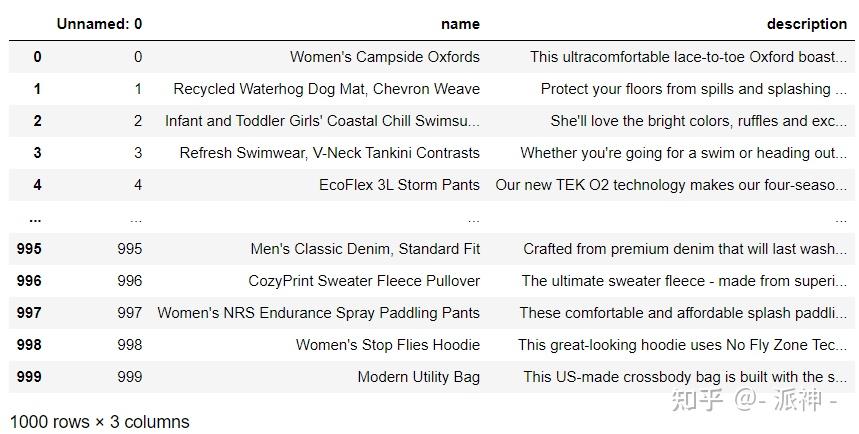Image resolution: width=859 pixels, height=434 pixels.
Task: Click CozyPrint Sweater Fleece Pullover cell
Action: (x=364, y=281)
